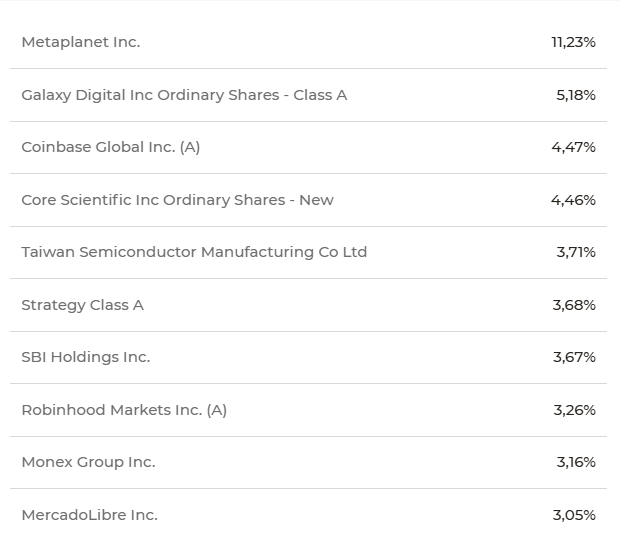Select the SBI Holdings Inc. row
This screenshot has height=547, width=620.
[x=308, y=357]
